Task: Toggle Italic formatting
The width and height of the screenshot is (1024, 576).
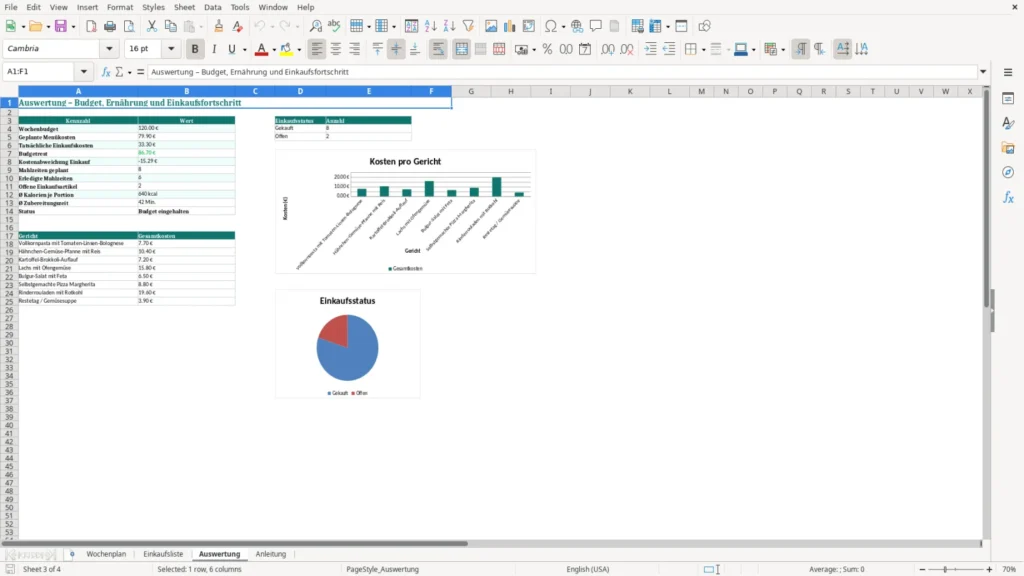Action: tap(214, 49)
